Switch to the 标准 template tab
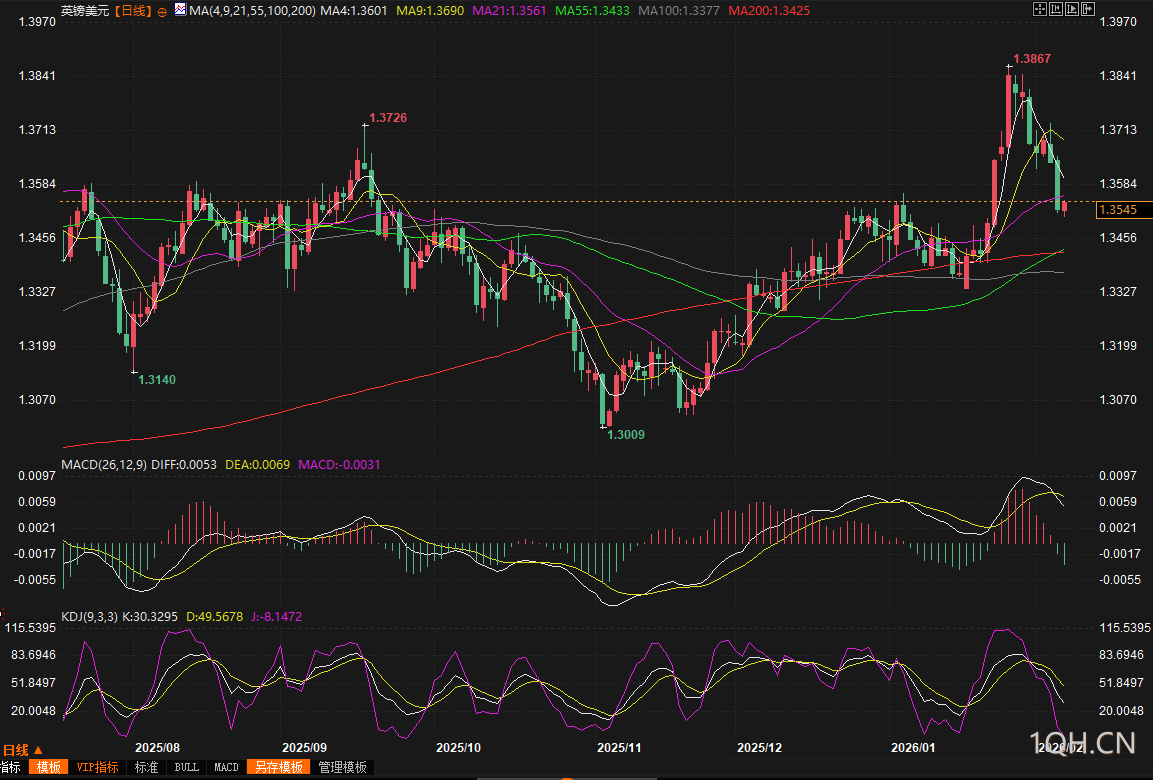Image resolution: width=1153 pixels, height=780 pixels. 146,767
